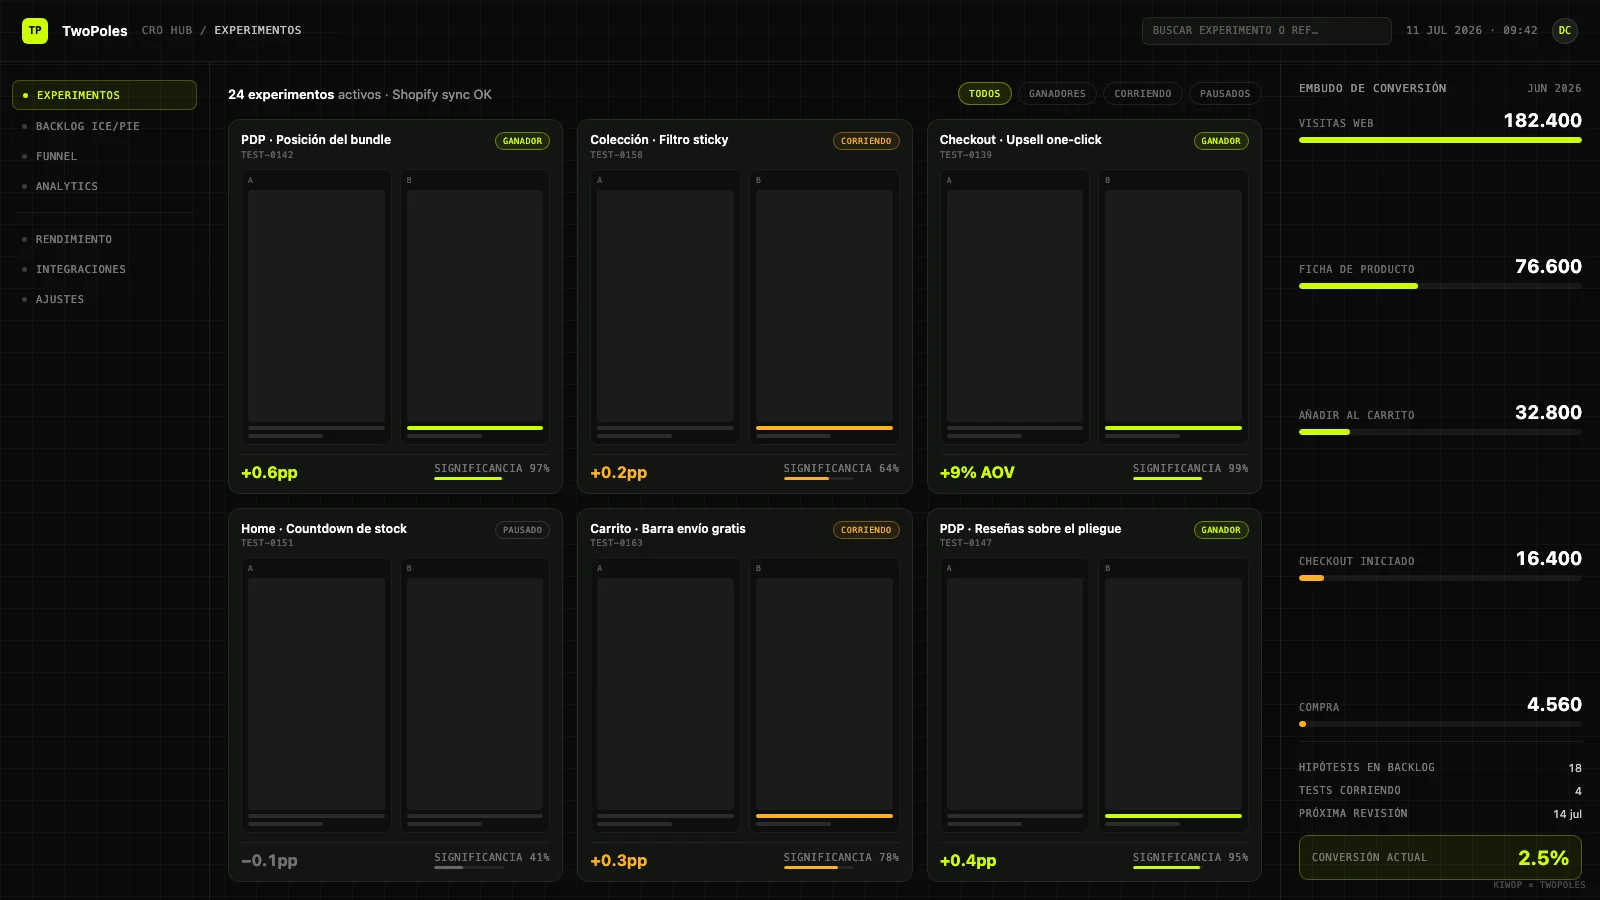Image resolution: width=1600 pixels, height=900 pixels.
Task: Click the −0.1pp result value
Action: 269,861
